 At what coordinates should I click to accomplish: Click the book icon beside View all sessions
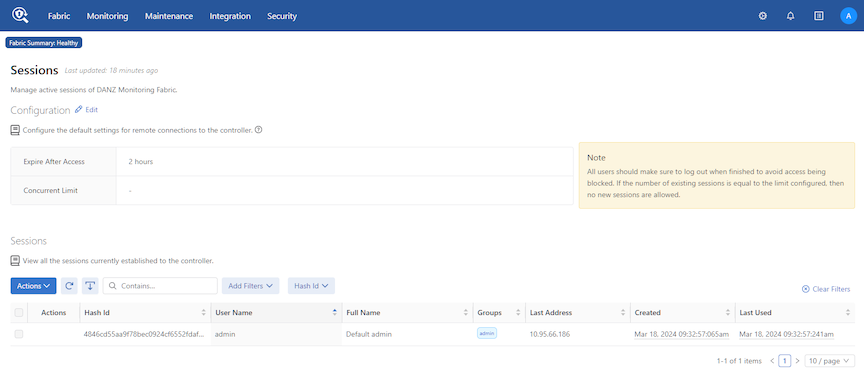pos(15,260)
